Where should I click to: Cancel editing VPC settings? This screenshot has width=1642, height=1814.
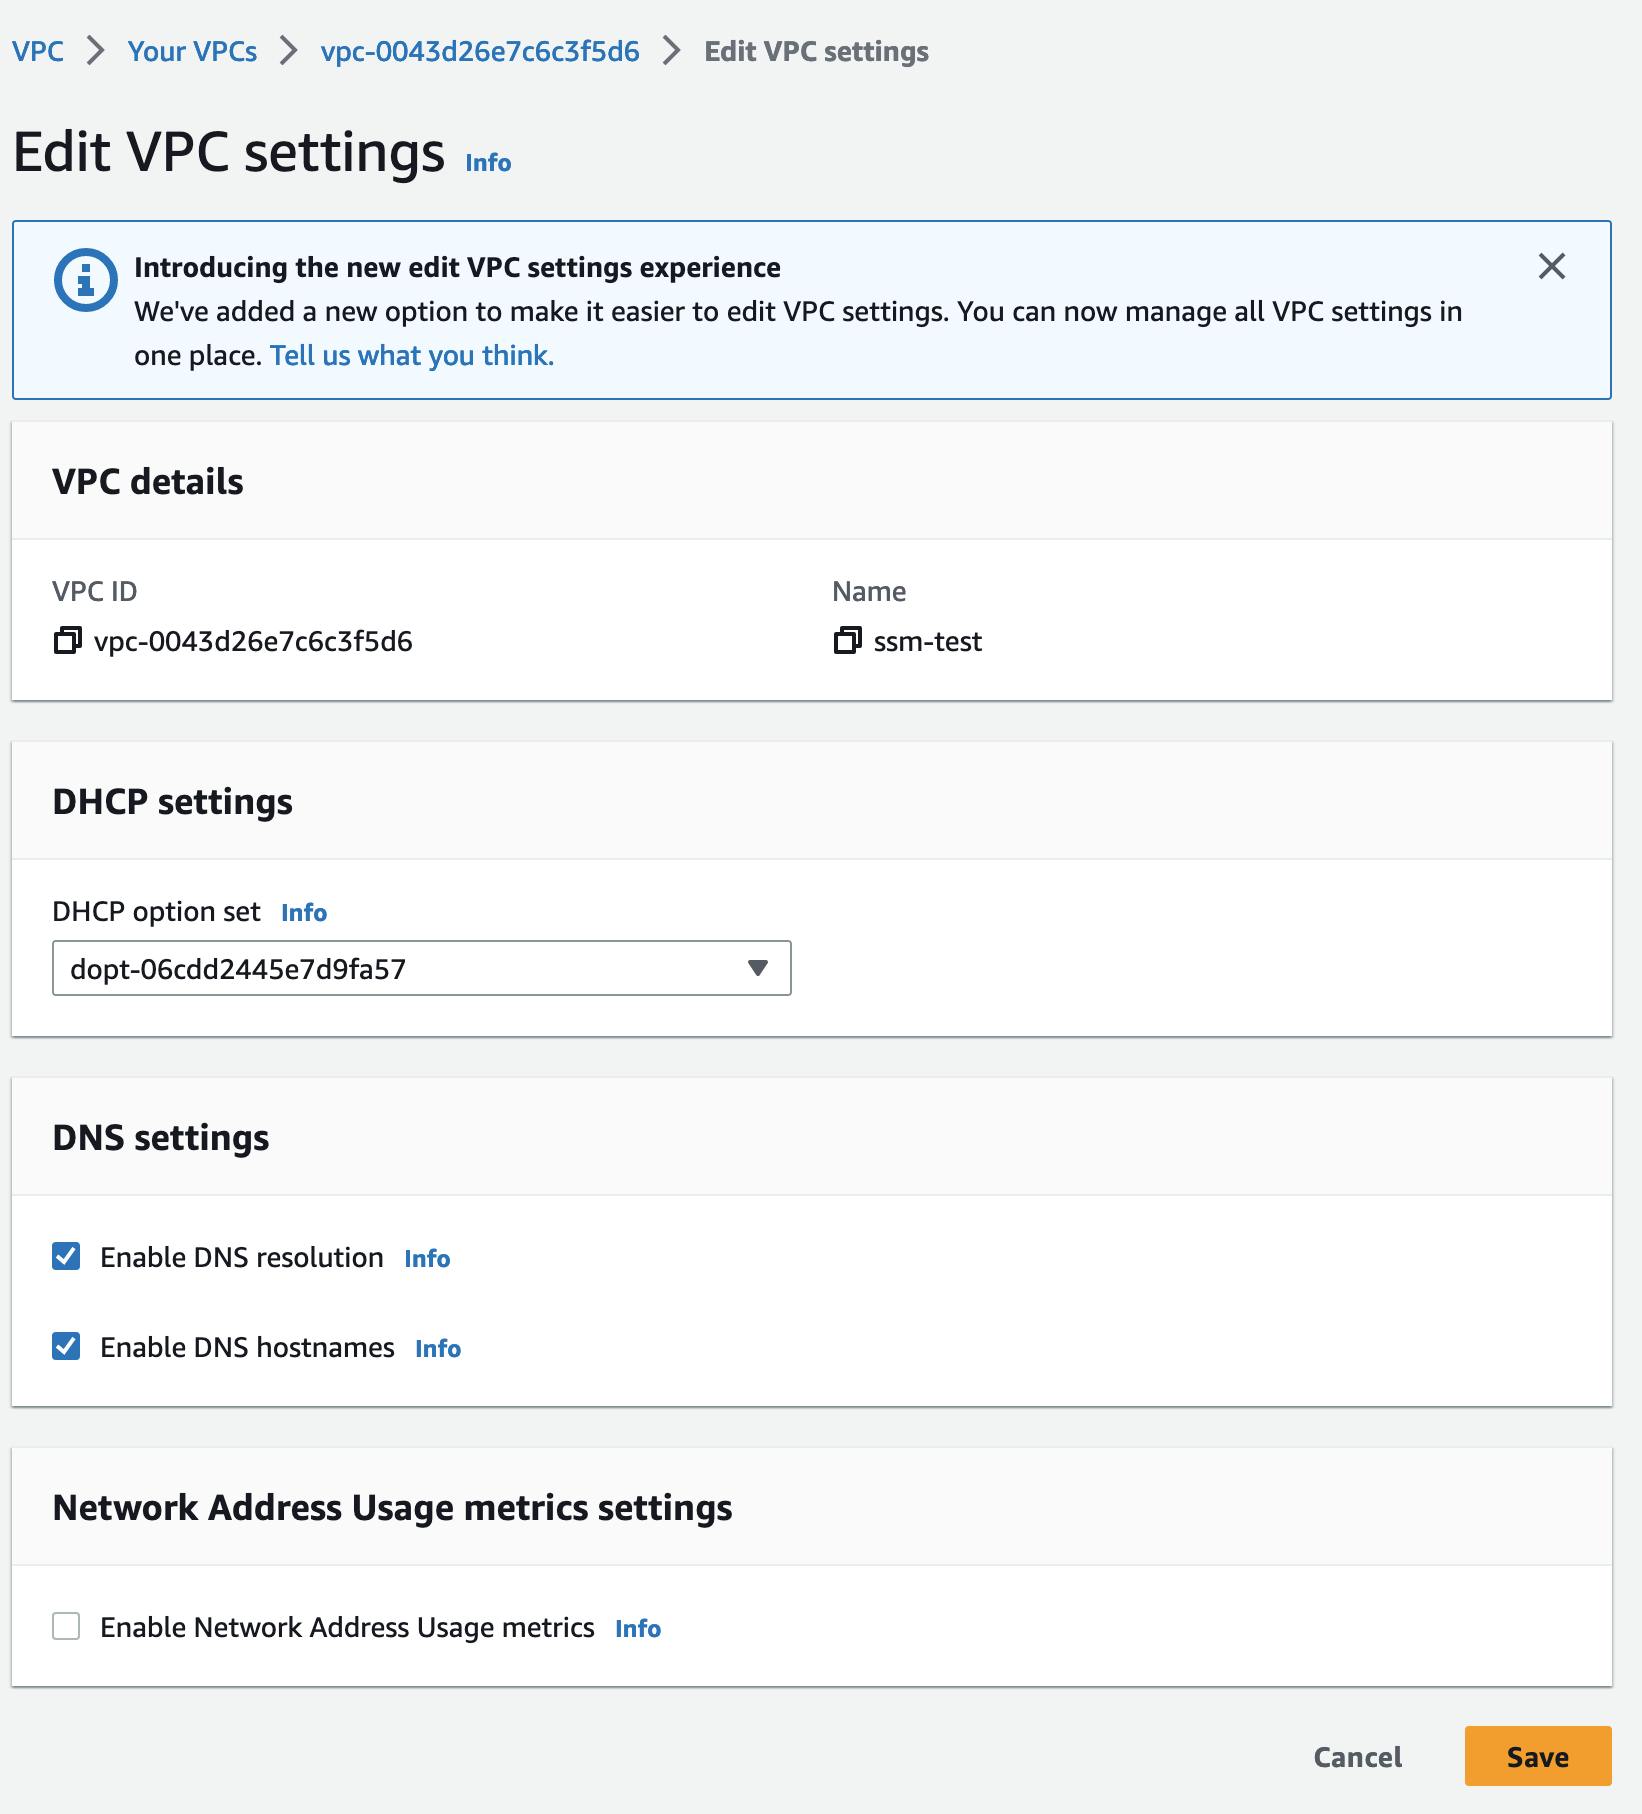click(1357, 1757)
